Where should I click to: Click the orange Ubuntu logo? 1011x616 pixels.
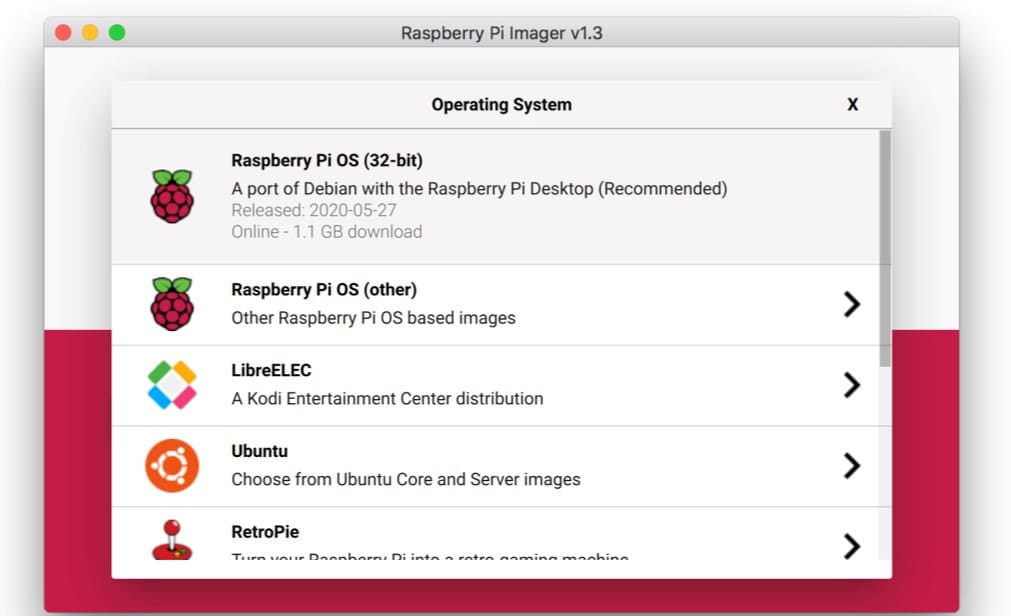click(x=172, y=466)
